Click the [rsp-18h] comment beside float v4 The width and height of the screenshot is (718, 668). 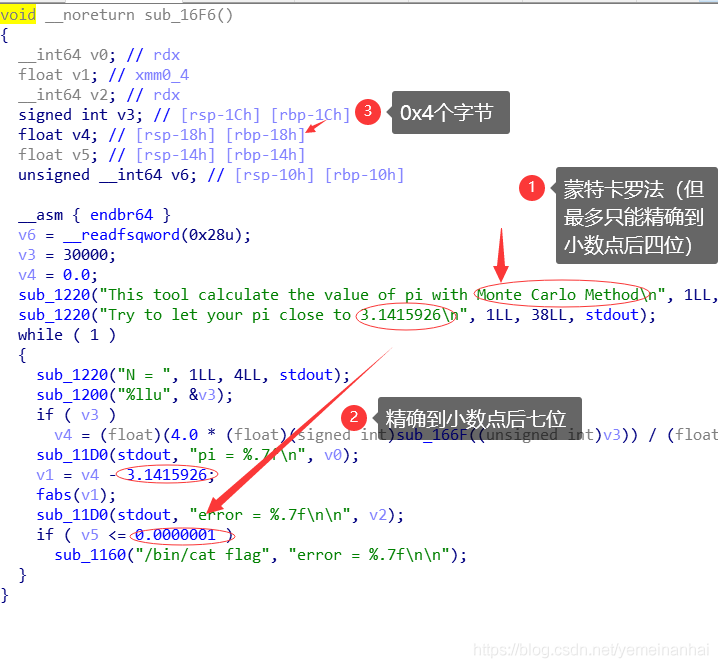click(175, 135)
